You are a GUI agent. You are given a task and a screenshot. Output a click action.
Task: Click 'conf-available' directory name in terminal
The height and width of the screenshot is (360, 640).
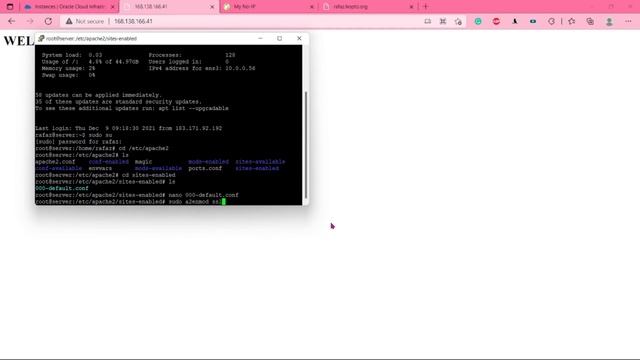[x=58, y=169]
